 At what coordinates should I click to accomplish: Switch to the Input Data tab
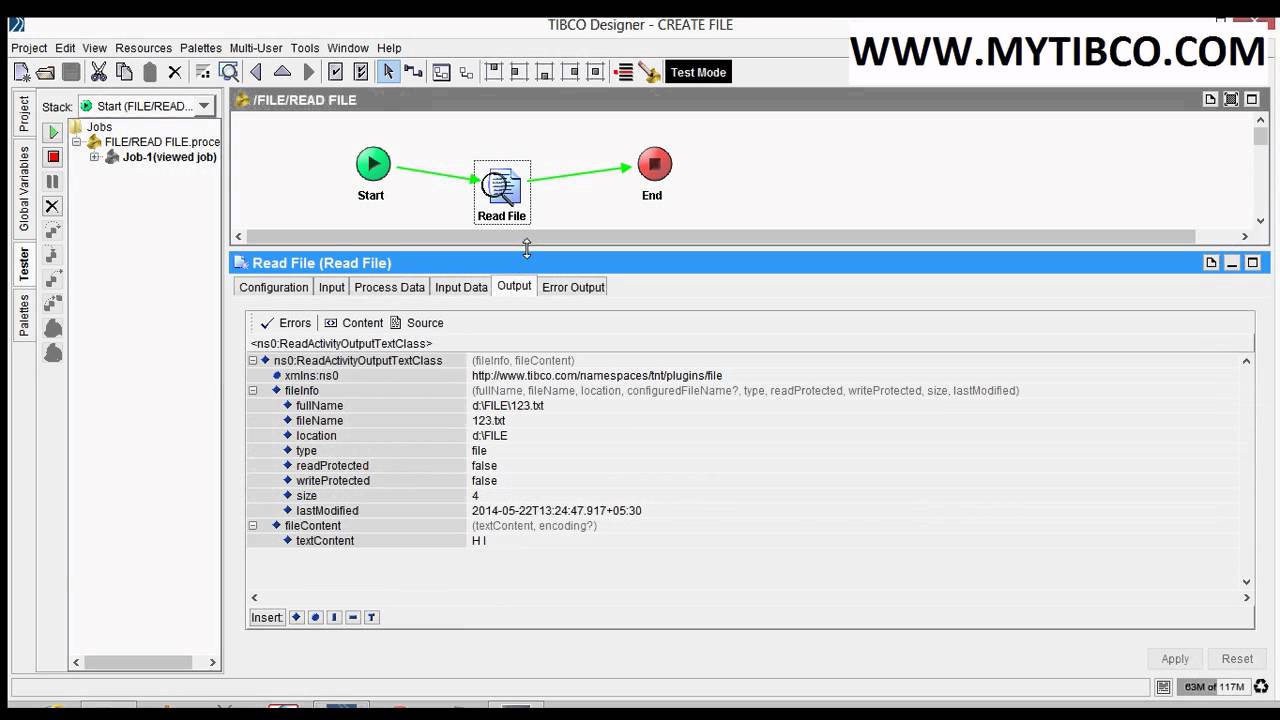point(461,287)
